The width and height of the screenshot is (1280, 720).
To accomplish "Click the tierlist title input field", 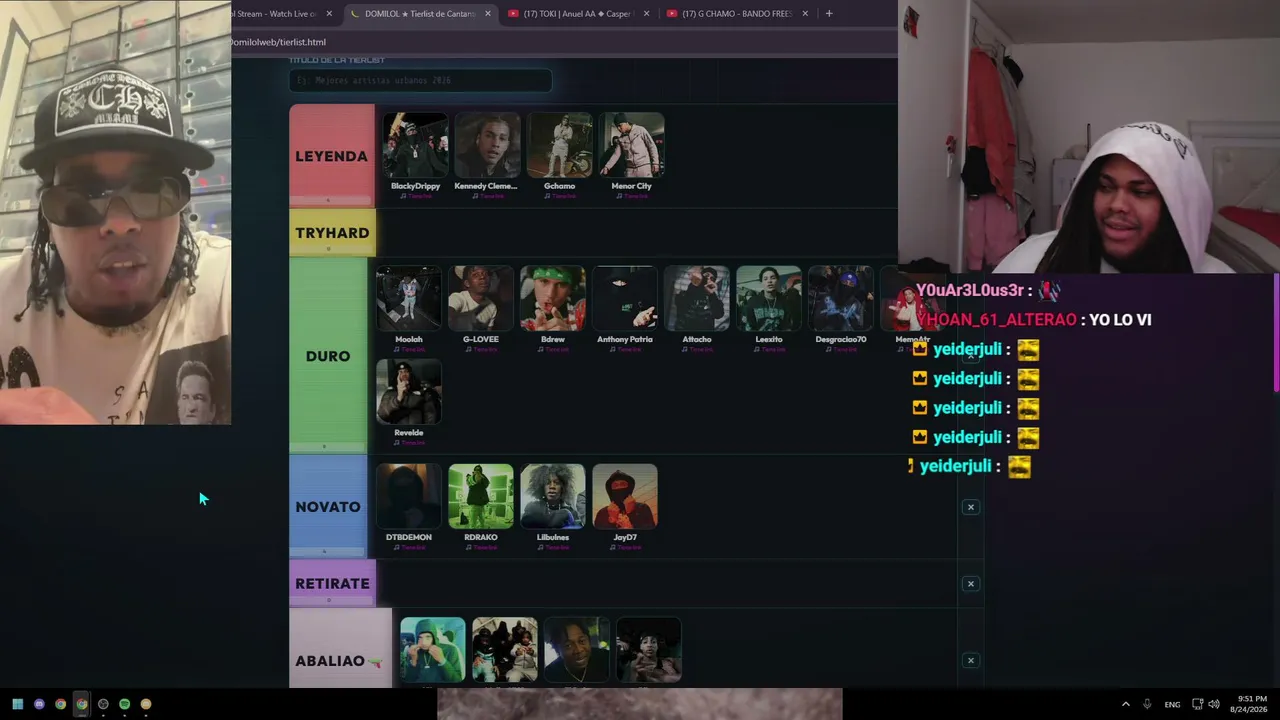I will (420, 80).
